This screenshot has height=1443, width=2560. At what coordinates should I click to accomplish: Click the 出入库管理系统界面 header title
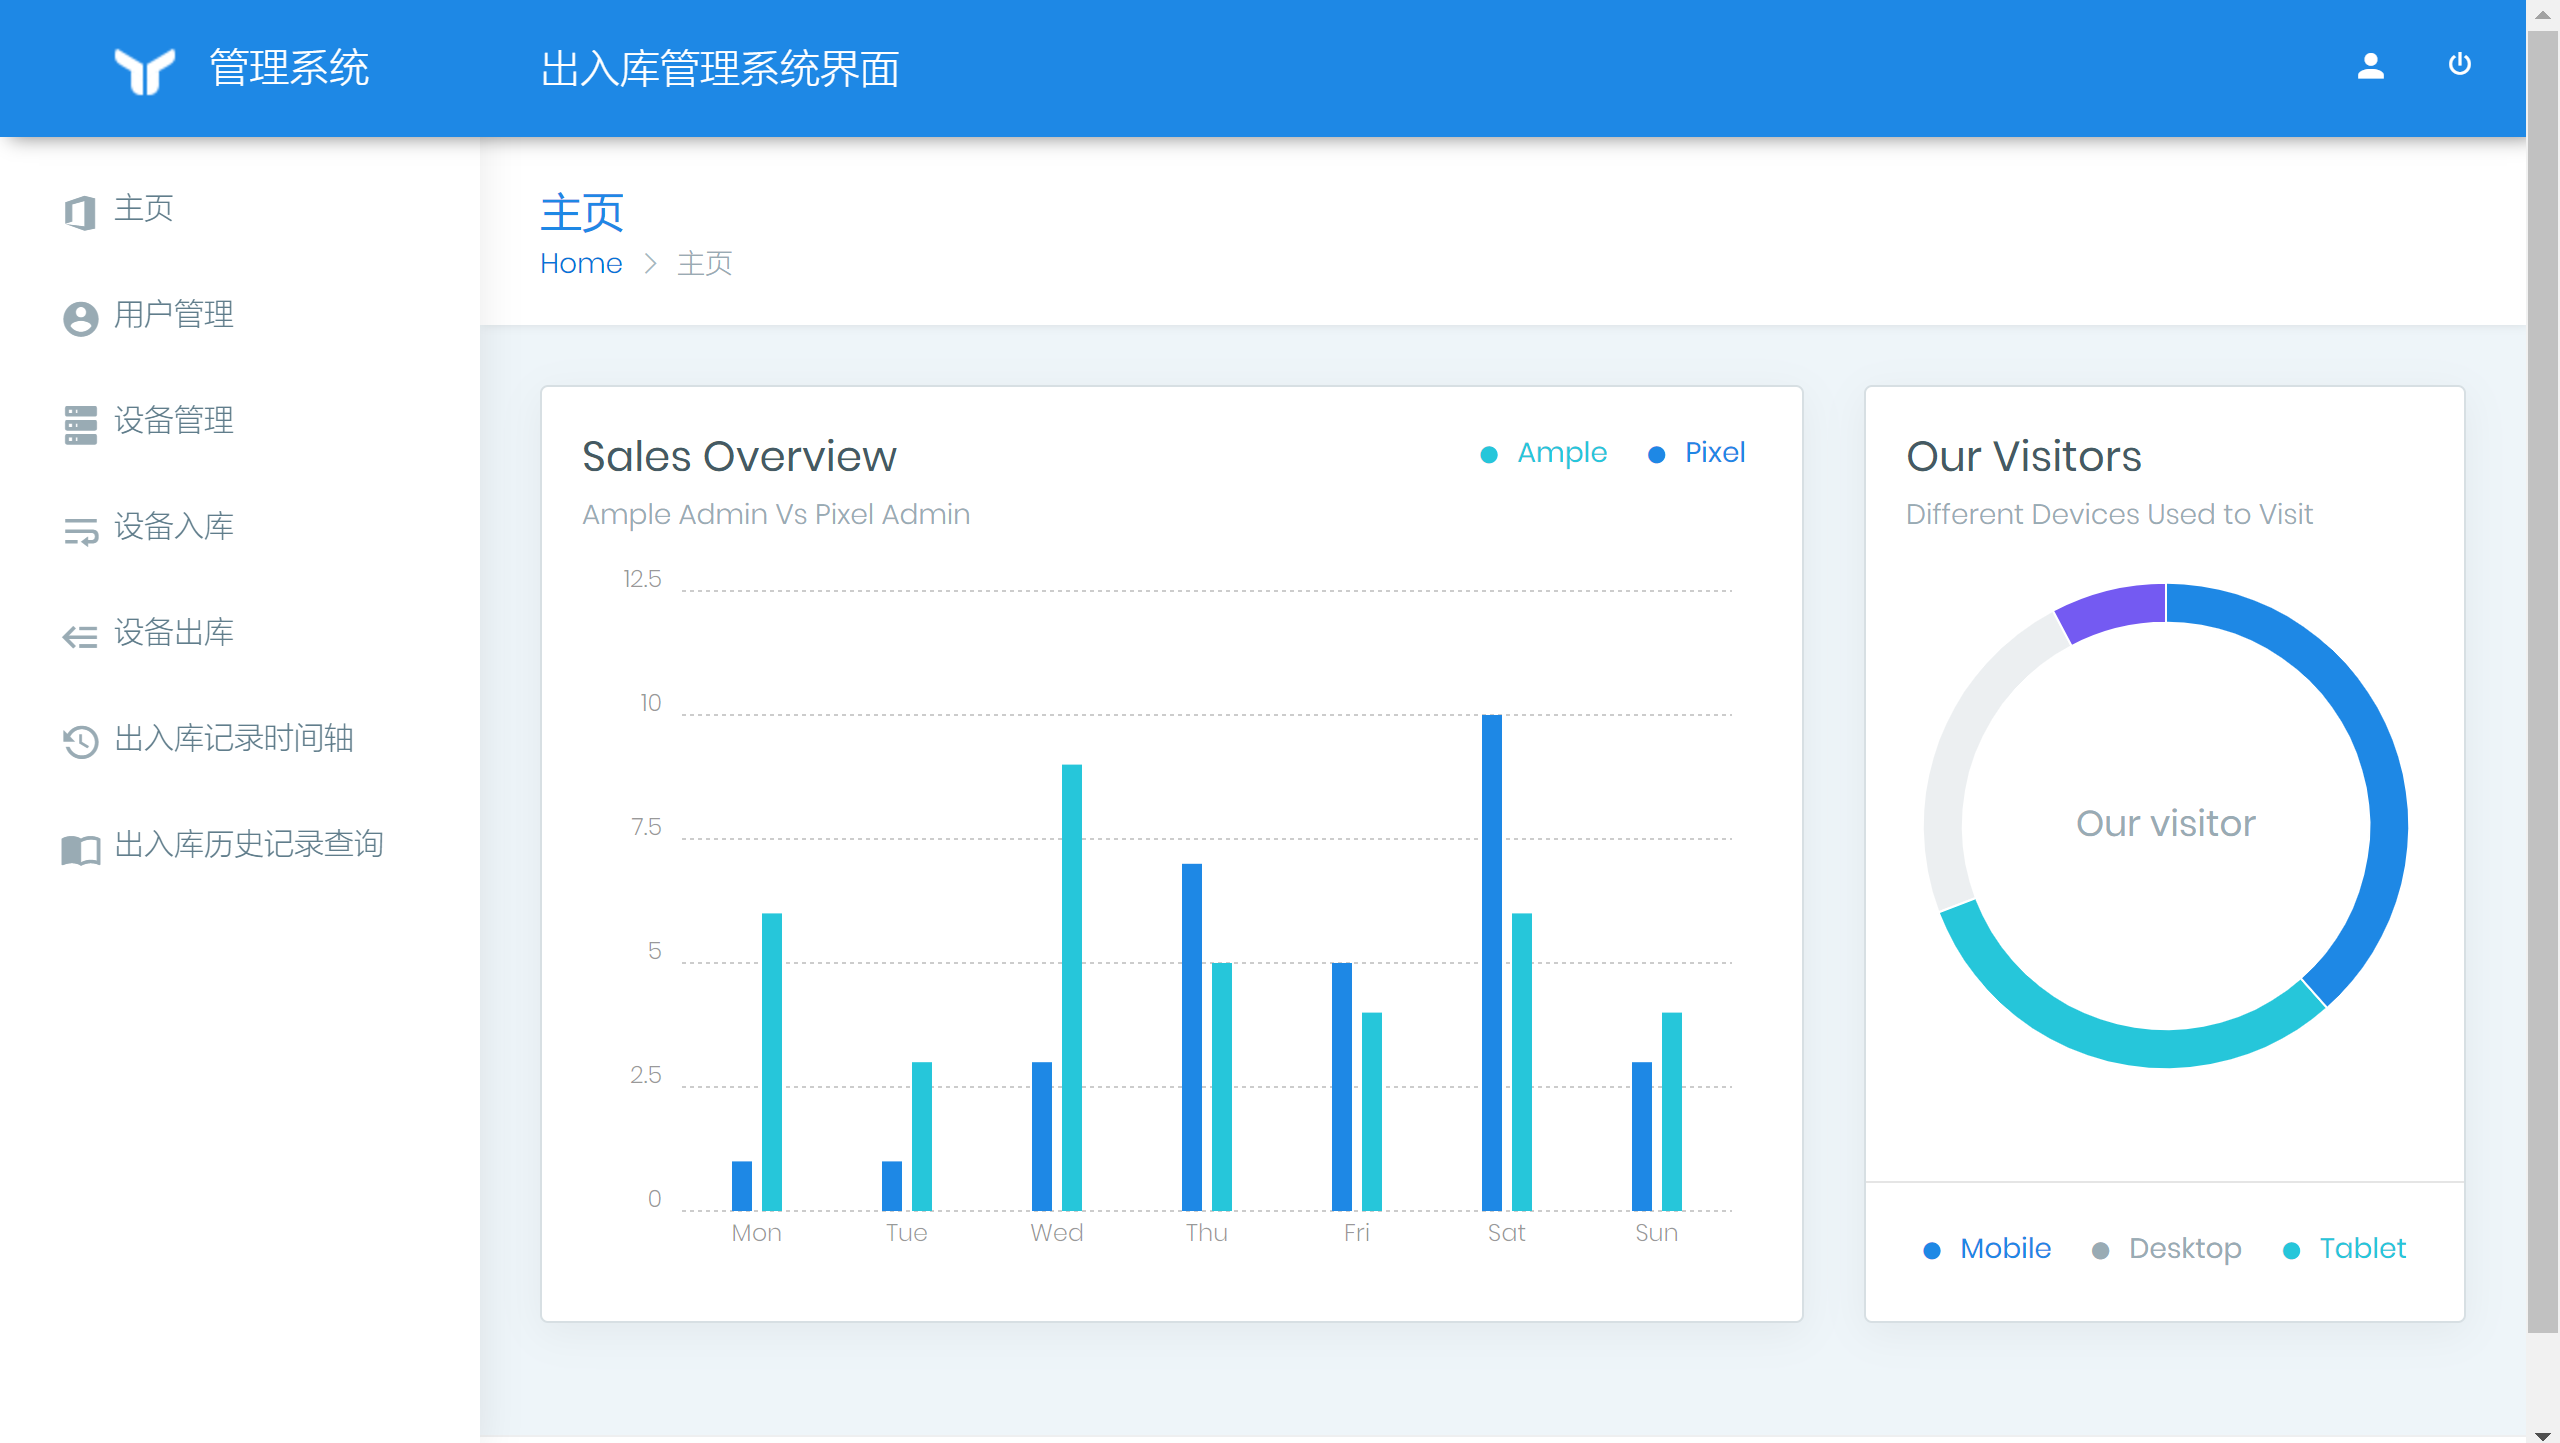pyautogui.click(x=720, y=69)
